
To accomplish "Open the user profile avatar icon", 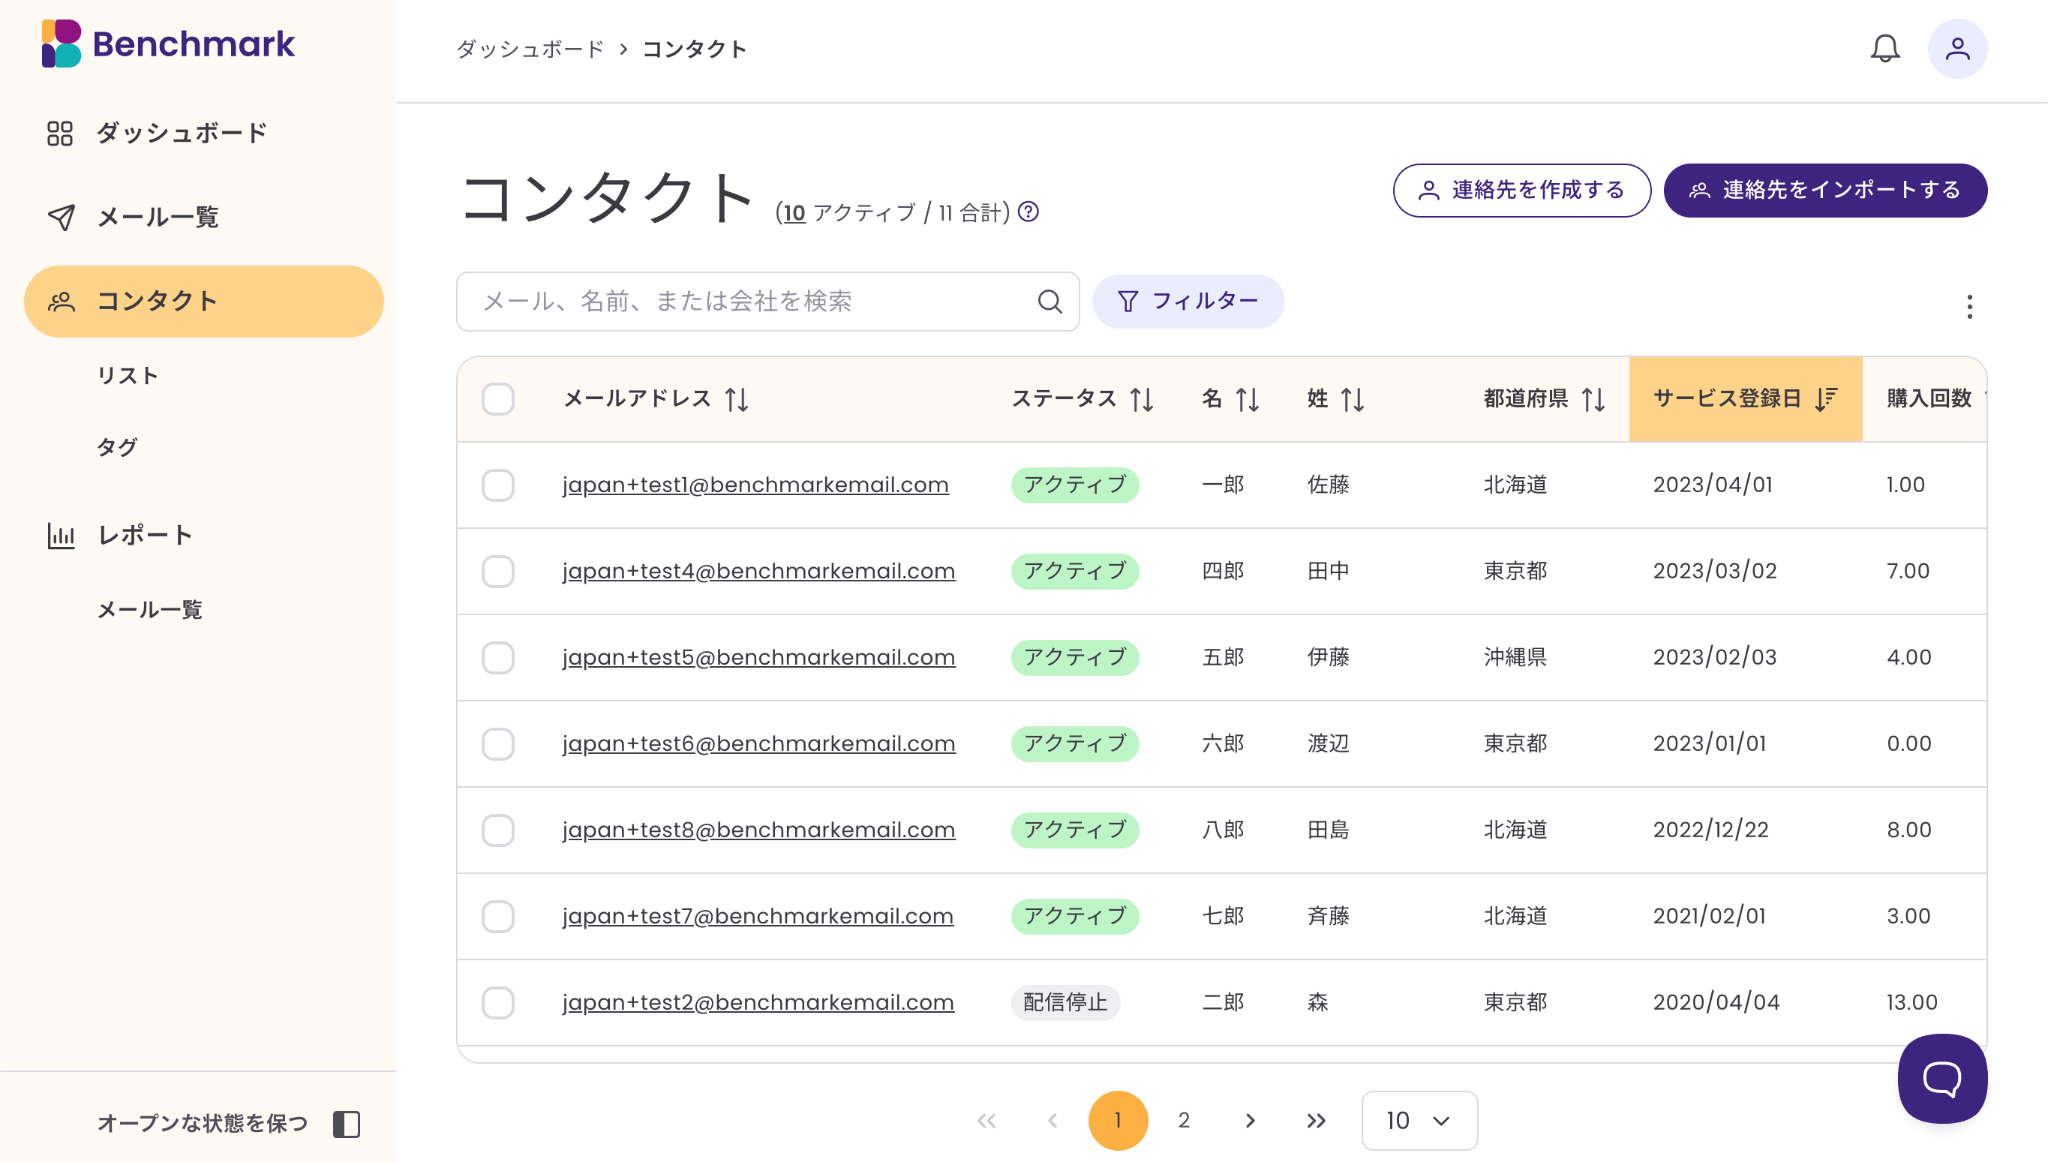I will pyautogui.click(x=1956, y=49).
